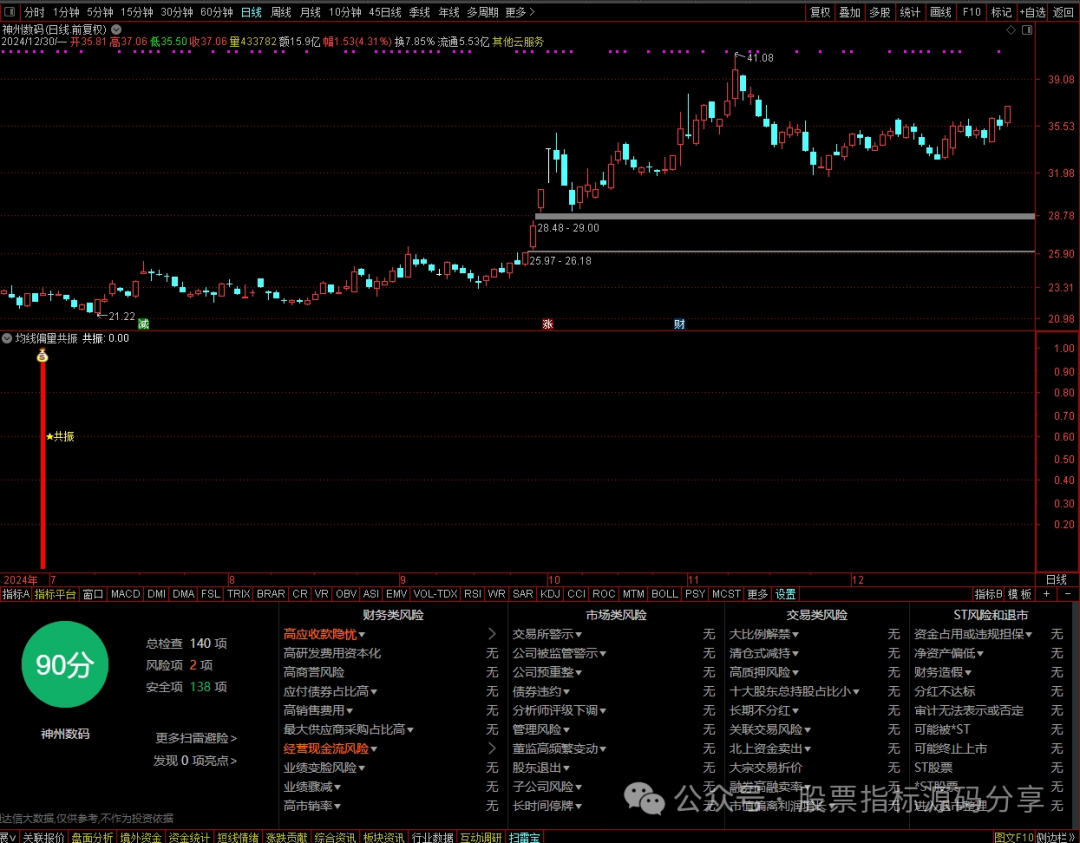Open the 综合资讯 bottom tab
Viewport: 1080px width, 843px height.
point(335,837)
